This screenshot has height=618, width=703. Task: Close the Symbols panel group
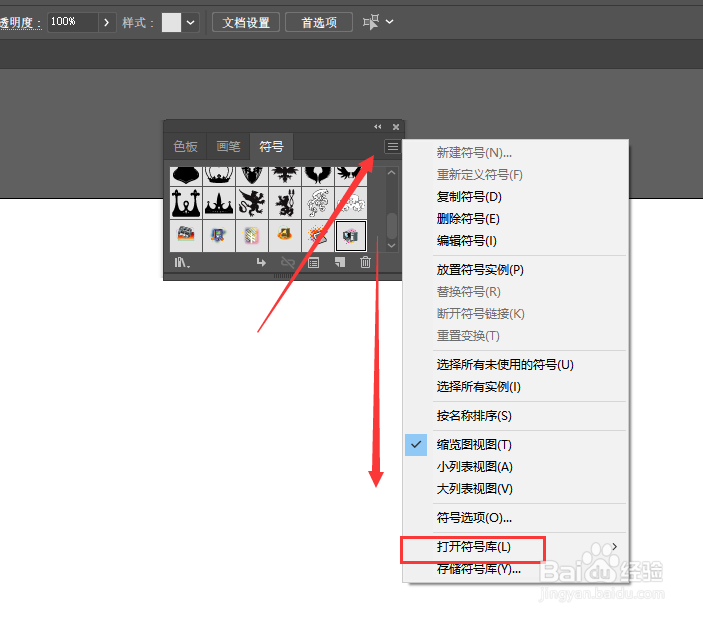396,127
